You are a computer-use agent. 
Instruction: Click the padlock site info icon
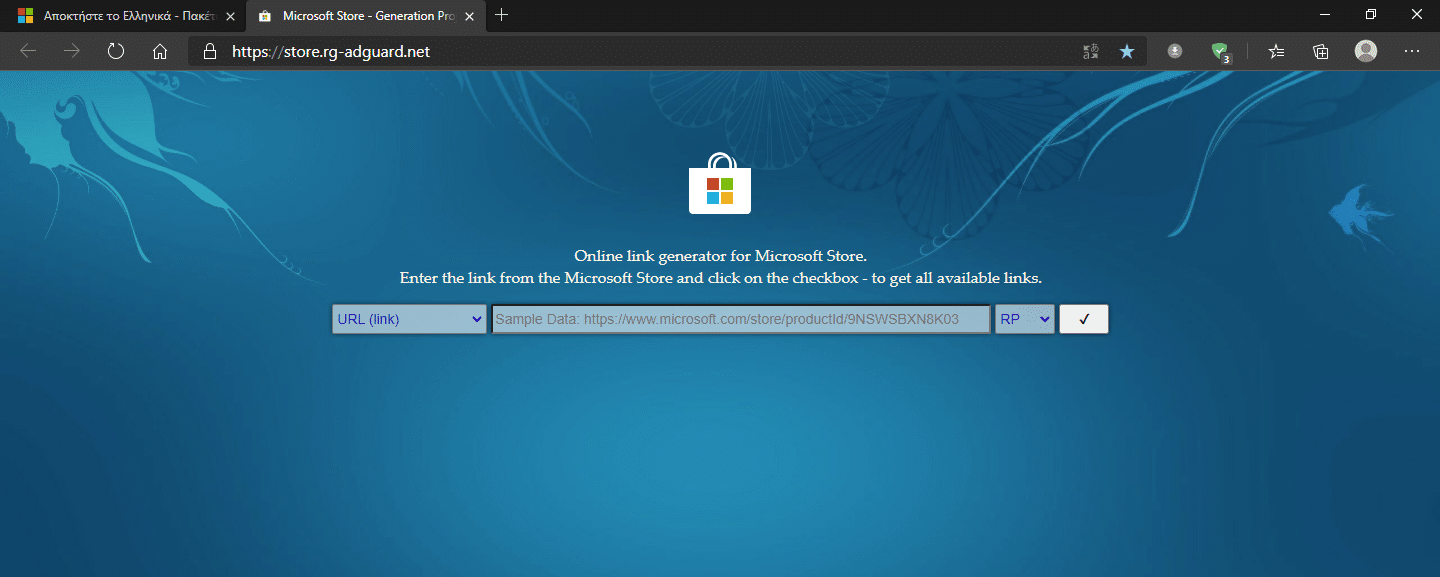click(x=209, y=51)
